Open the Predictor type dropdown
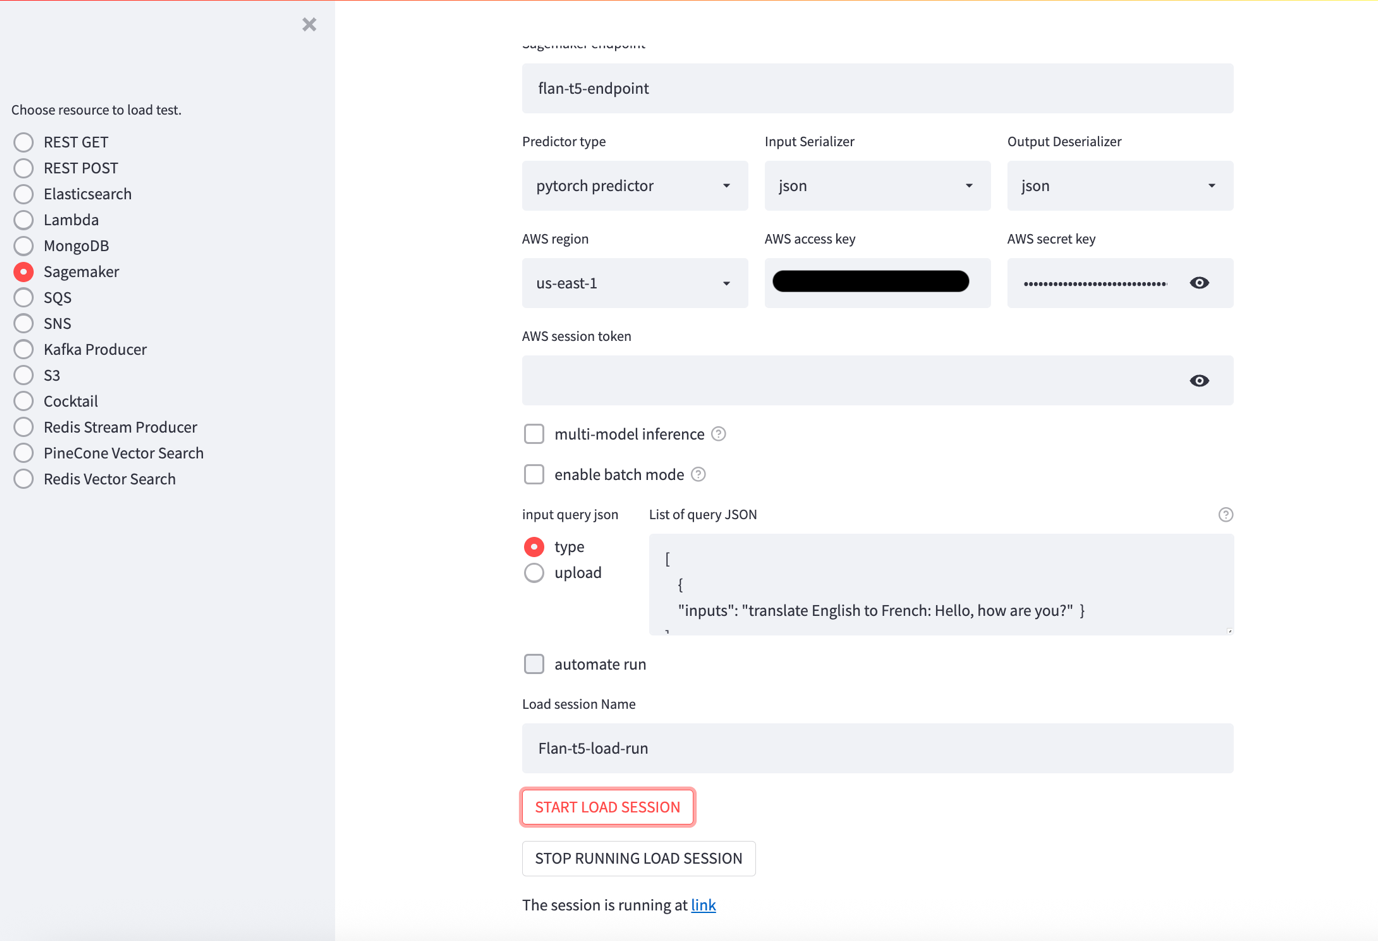Screen dimensions: 1378x941 click(x=634, y=185)
